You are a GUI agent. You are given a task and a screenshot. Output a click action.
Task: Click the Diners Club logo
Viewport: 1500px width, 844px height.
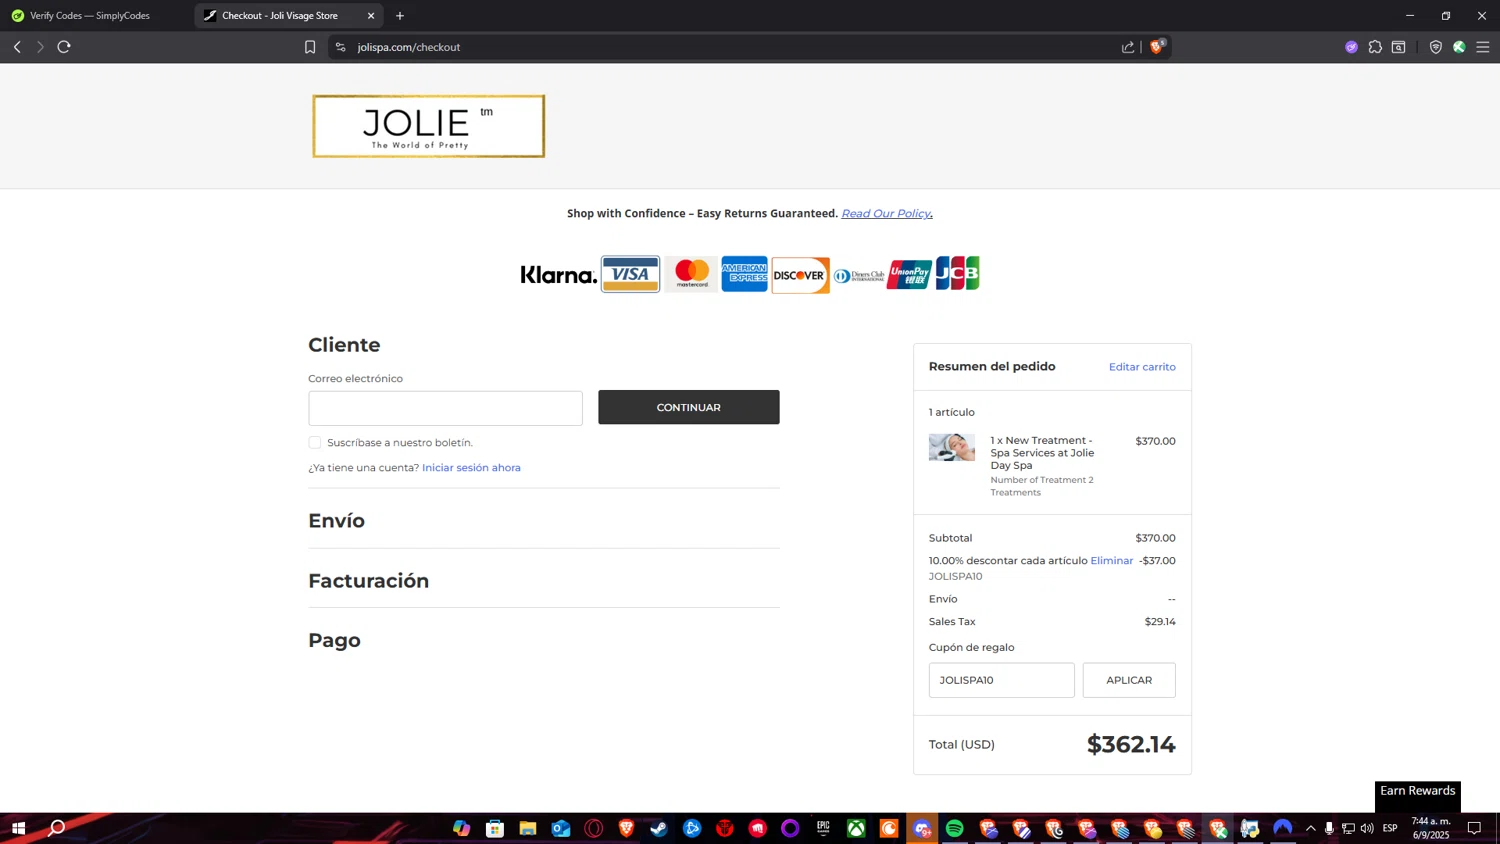click(859, 275)
